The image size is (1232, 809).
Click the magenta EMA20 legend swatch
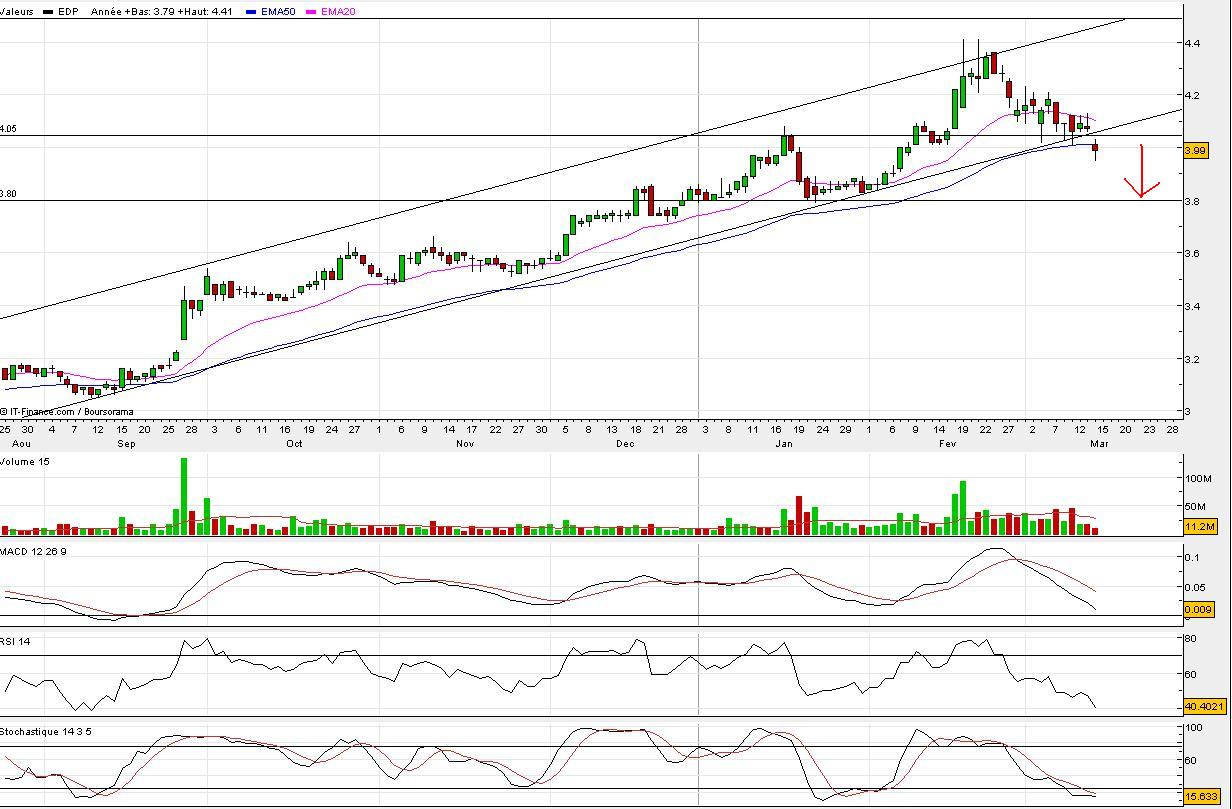(311, 11)
